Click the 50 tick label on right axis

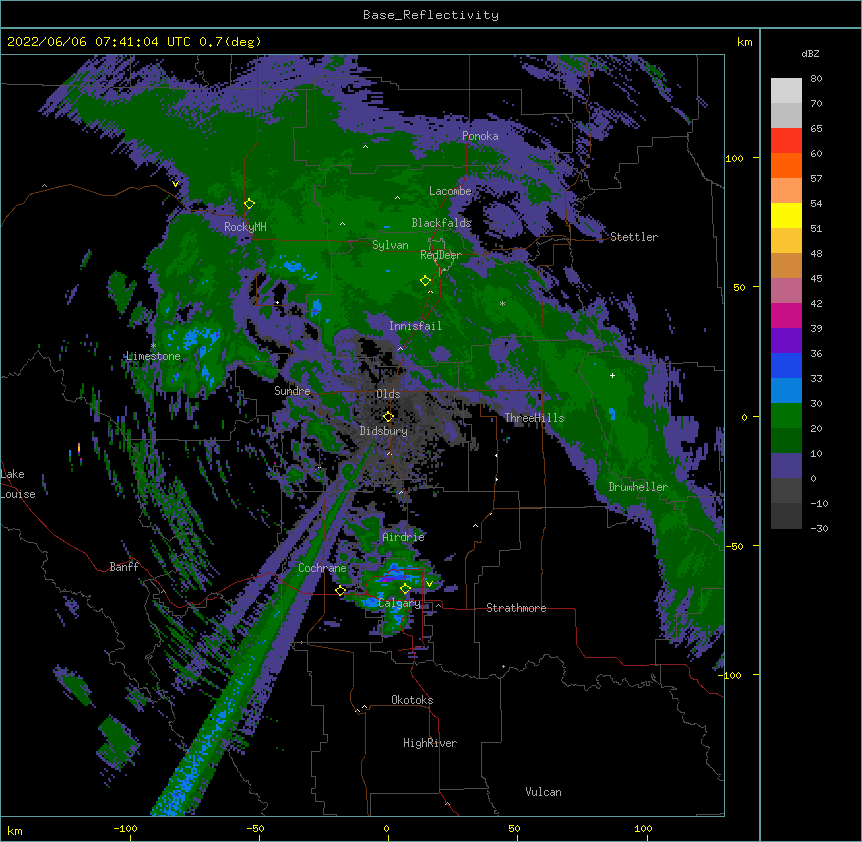[x=739, y=287]
